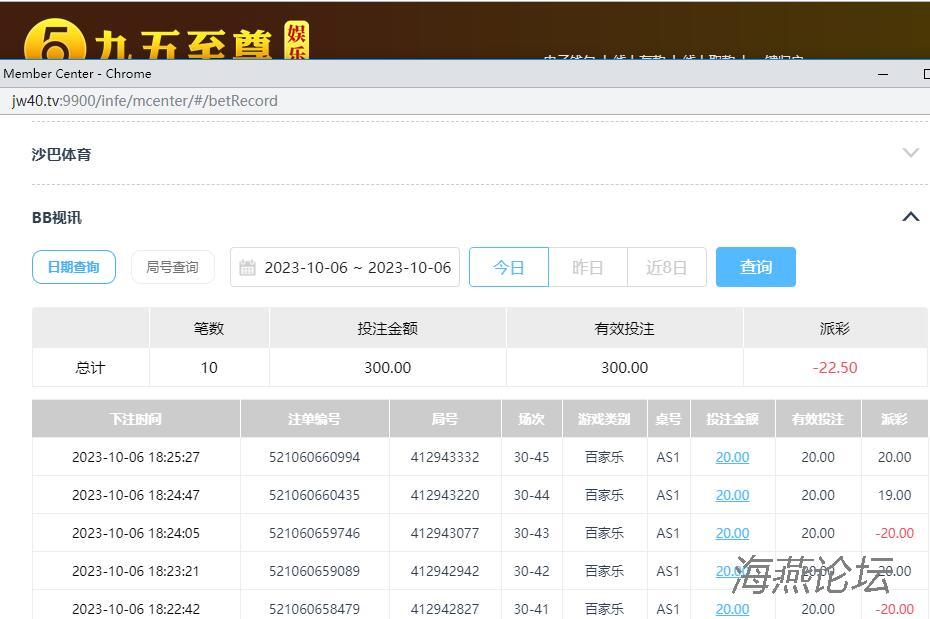Open bet amount link for 18:25:27 record

pyautogui.click(x=732, y=457)
